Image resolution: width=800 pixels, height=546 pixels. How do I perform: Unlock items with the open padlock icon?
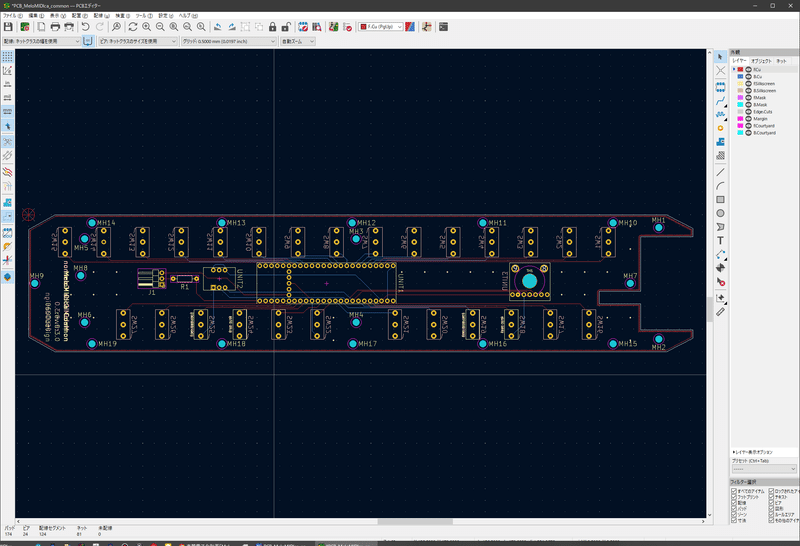286,27
